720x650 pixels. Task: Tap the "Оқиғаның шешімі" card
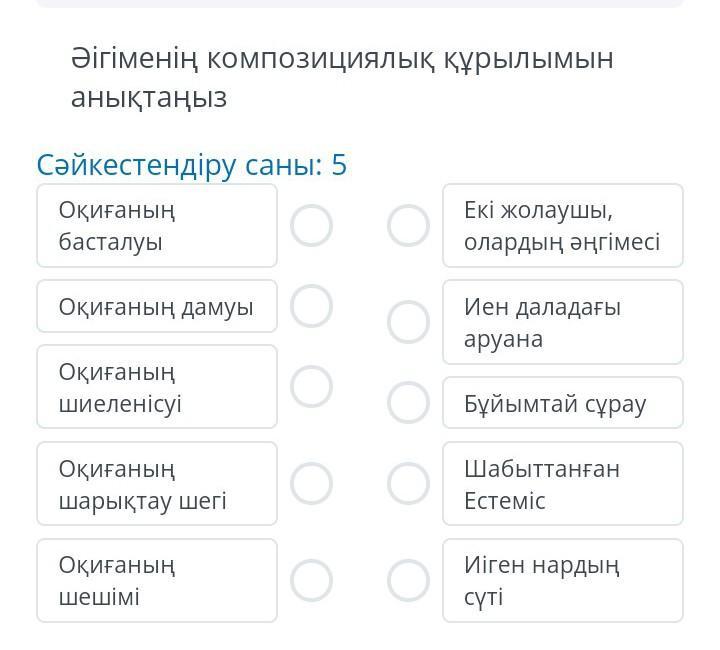tap(157, 580)
